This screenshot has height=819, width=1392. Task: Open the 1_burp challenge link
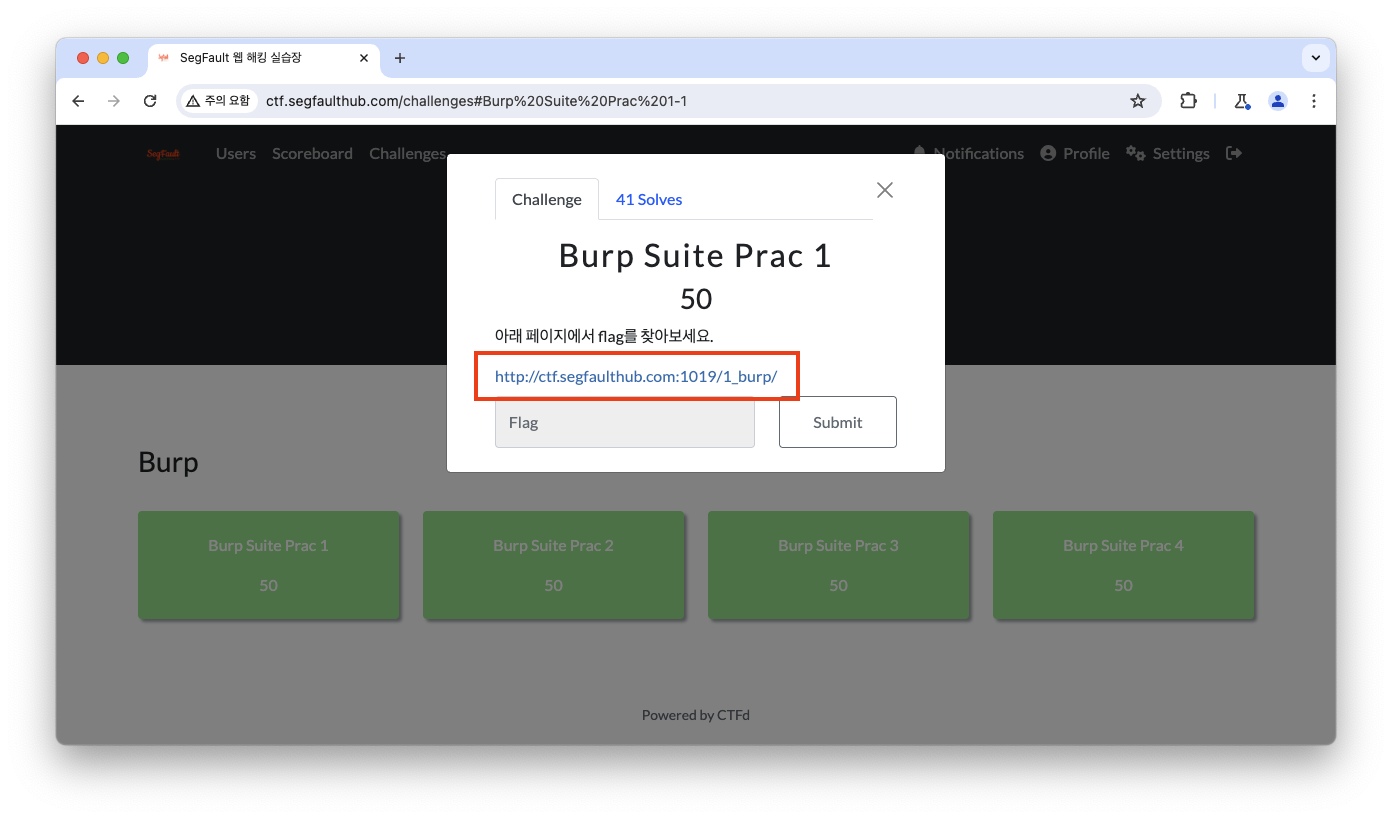coord(636,377)
